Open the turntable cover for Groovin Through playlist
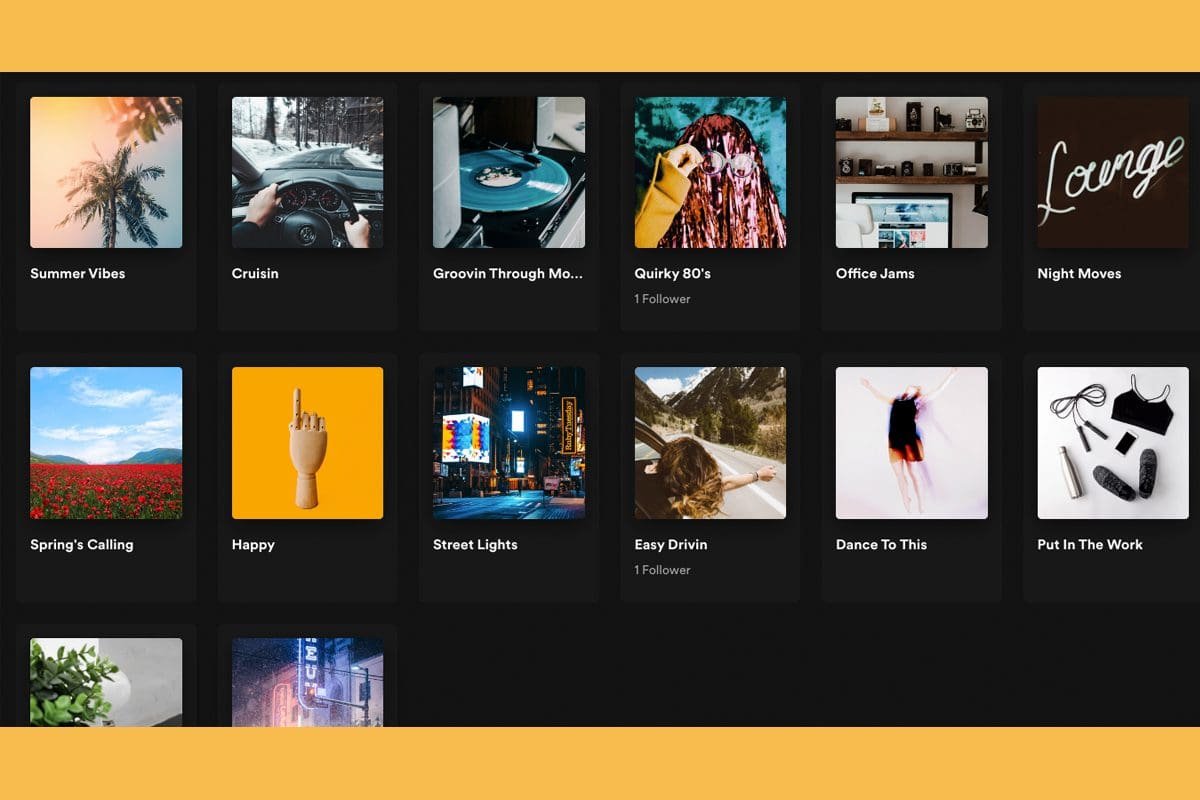This screenshot has width=1200, height=800. coord(509,172)
